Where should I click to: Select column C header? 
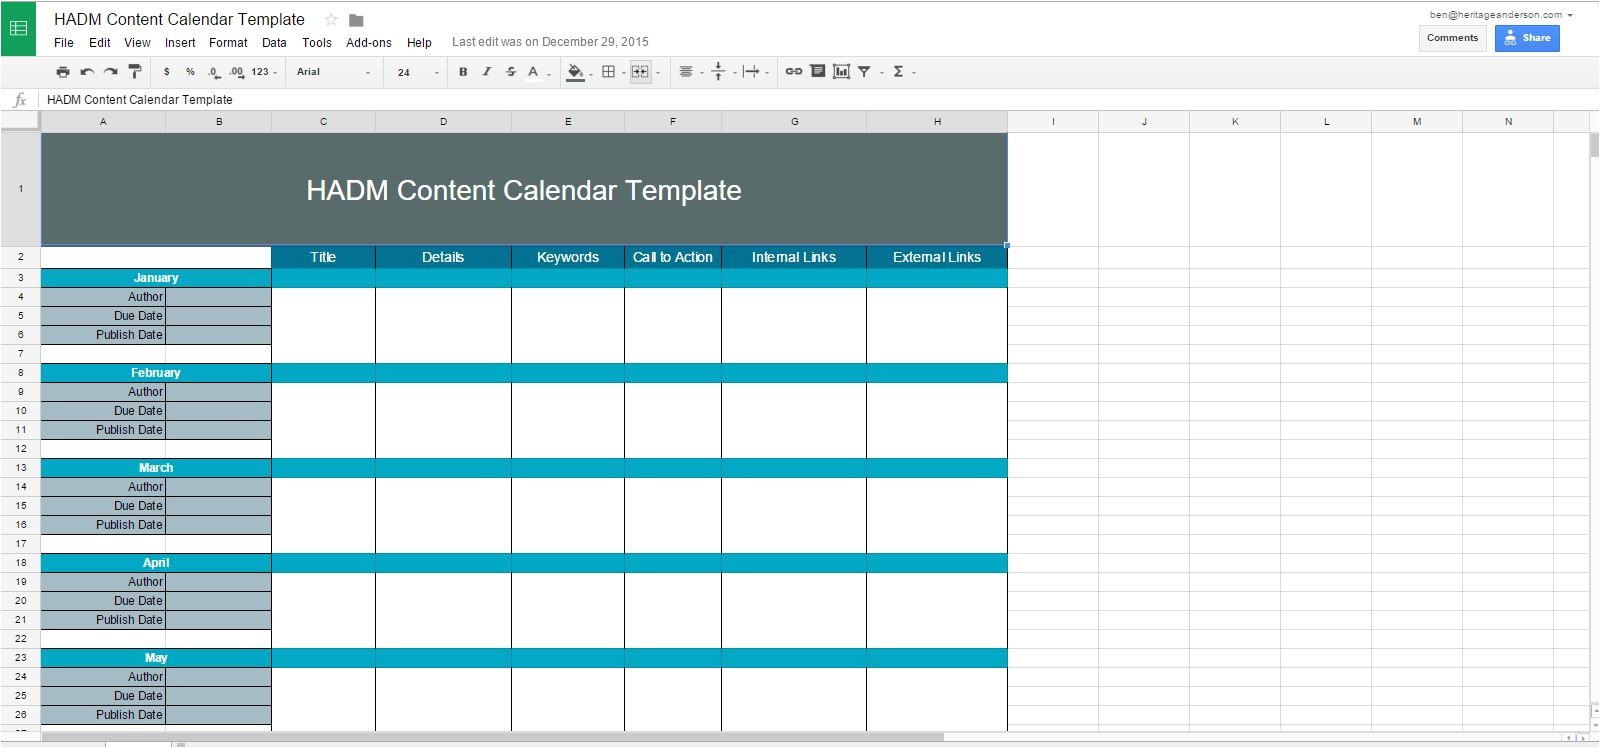click(323, 122)
